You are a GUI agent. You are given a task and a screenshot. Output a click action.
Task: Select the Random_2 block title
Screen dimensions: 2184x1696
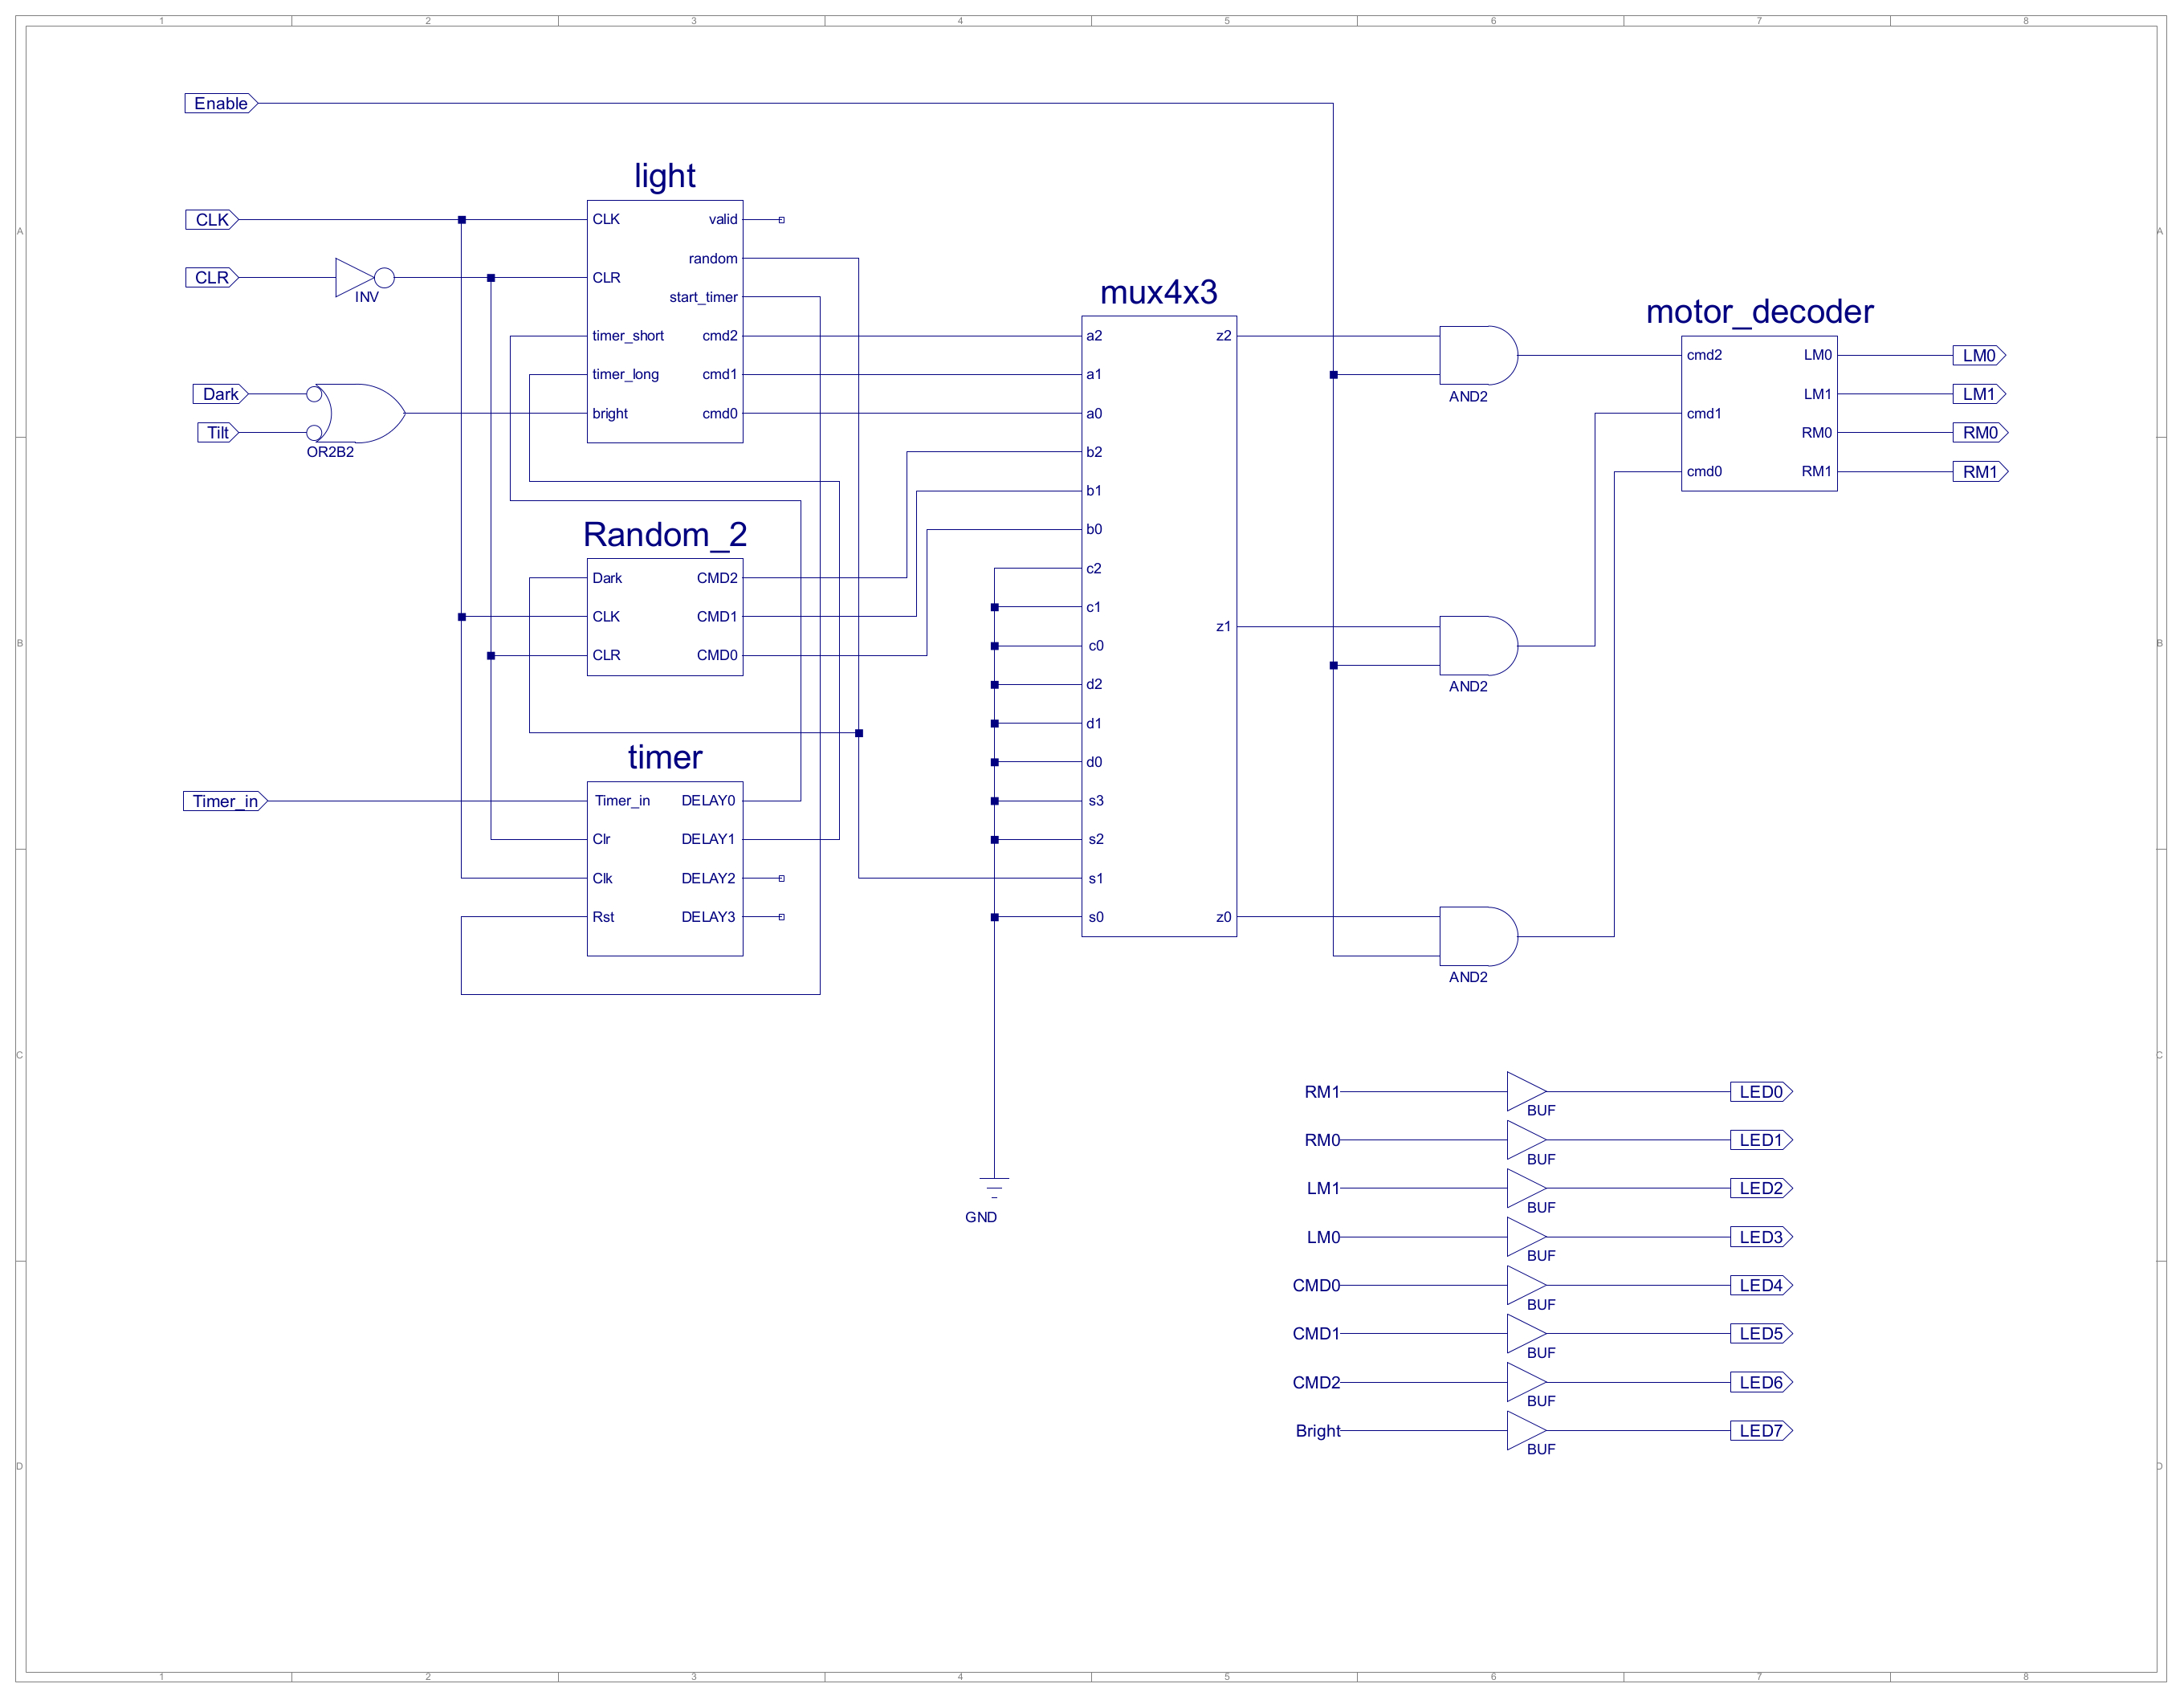coord(665,534)
